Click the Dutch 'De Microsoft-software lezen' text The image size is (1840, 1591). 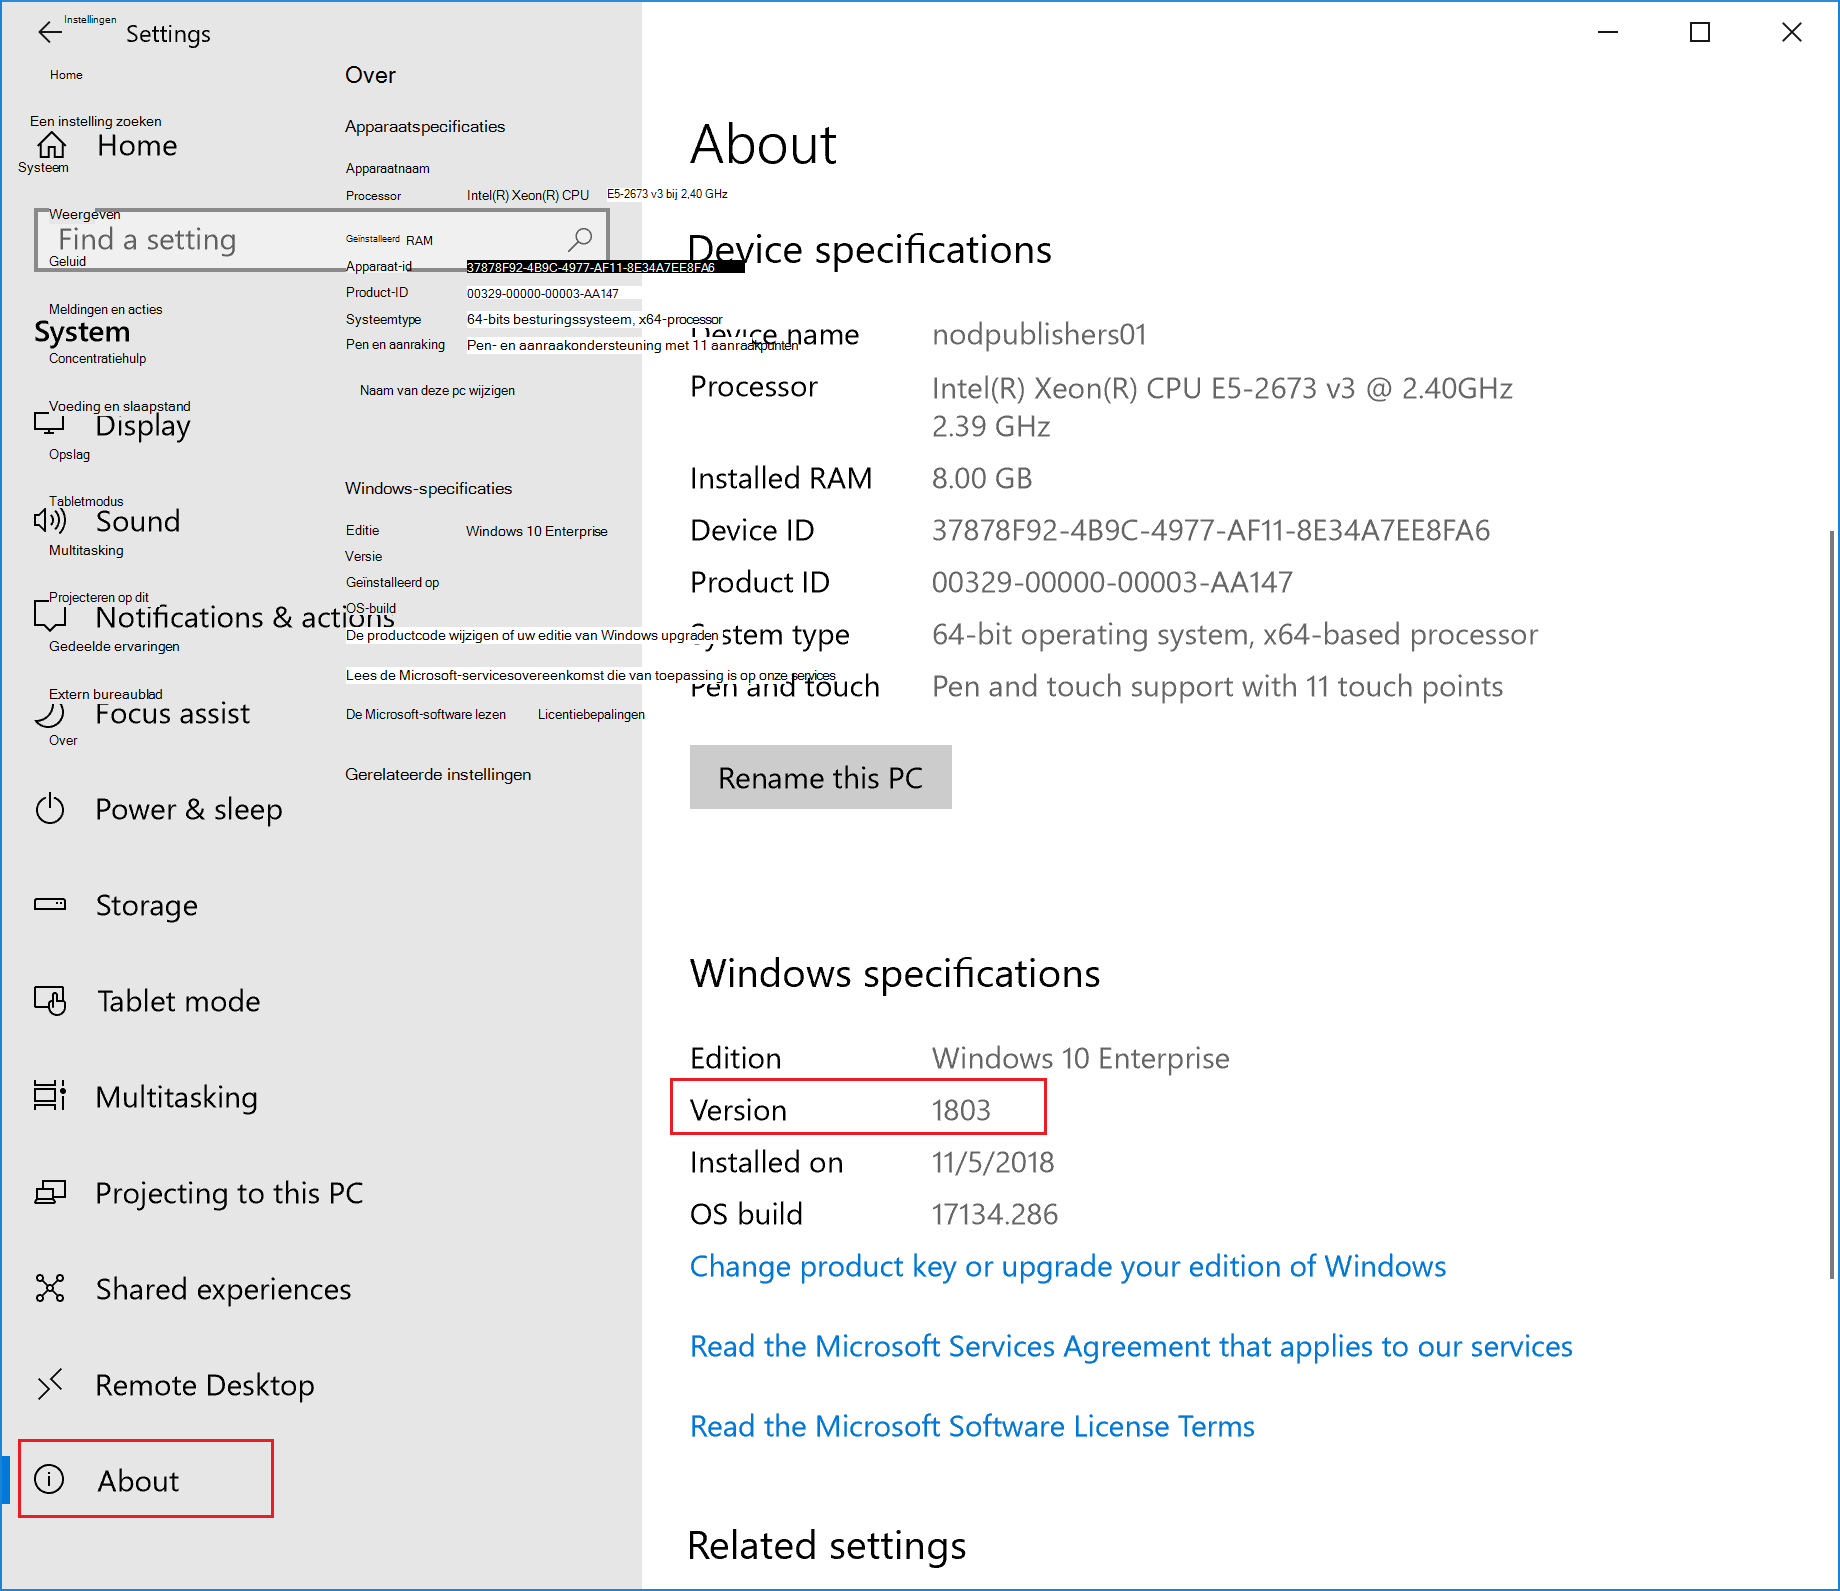coord(426,715)
